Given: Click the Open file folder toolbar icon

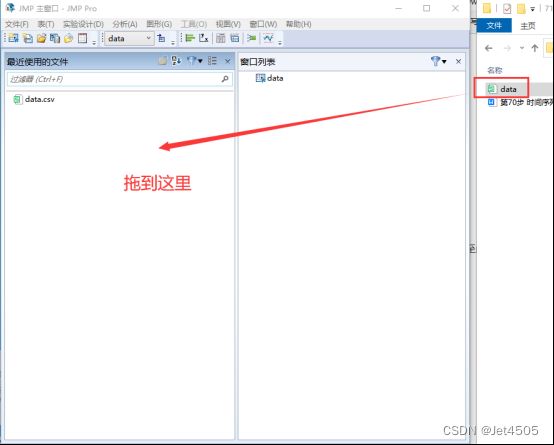Looking at the screenshot, I should point(41,38).
